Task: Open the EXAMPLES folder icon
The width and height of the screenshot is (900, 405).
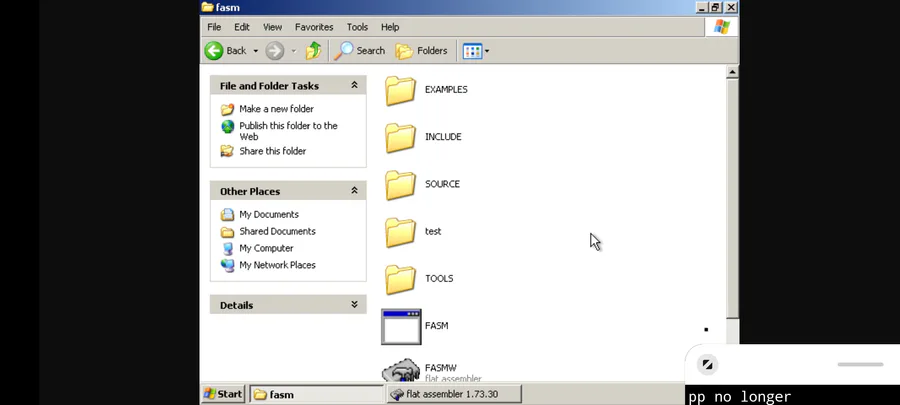Action: click(x=400, y=91)
